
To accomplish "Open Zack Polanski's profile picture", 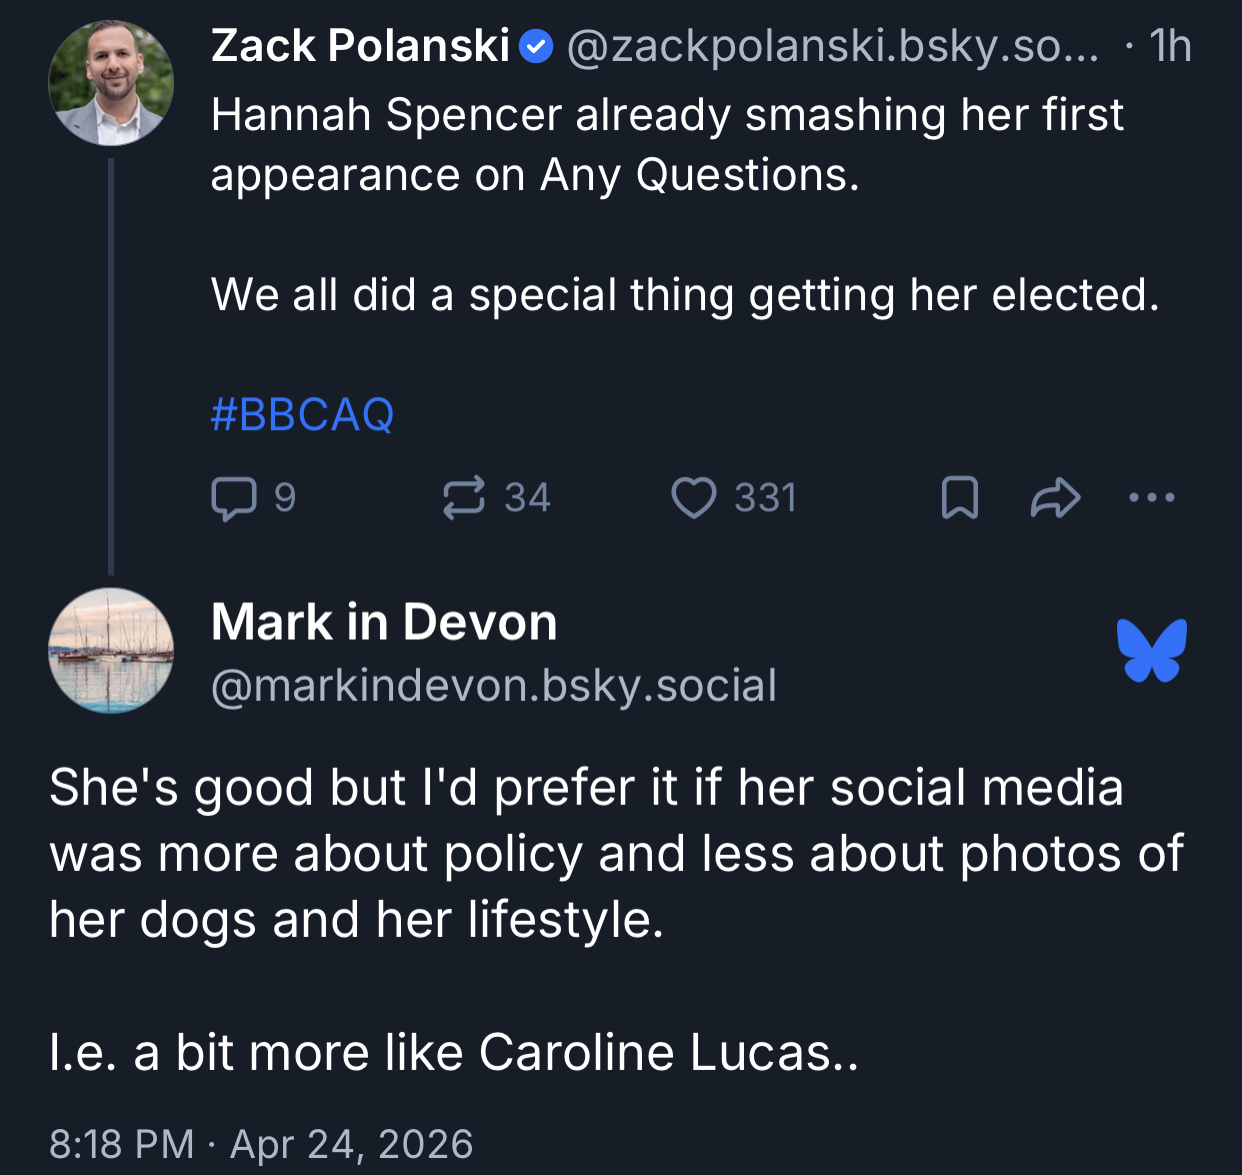I will pyautogui.click(x=111, y=83).
